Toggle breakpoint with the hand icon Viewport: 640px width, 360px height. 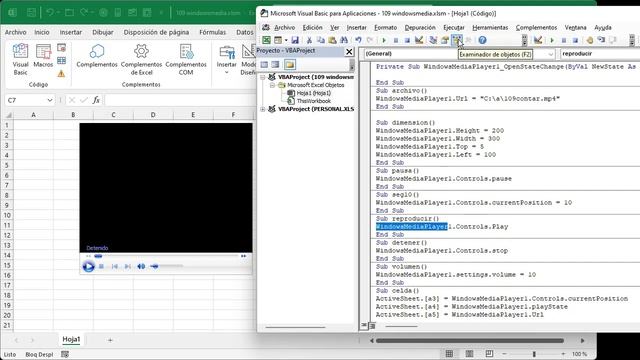pos(589,40)
